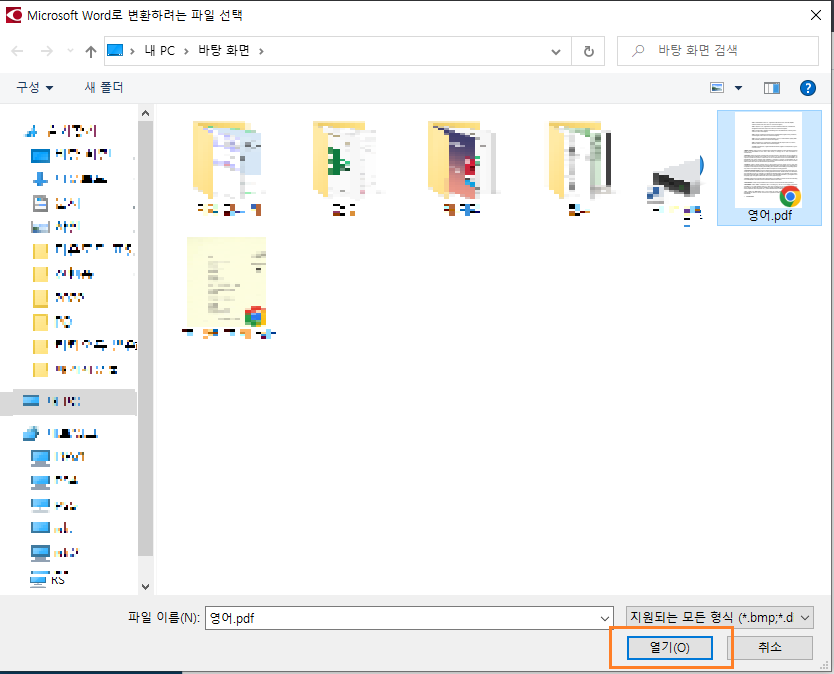Click the red app icon in title bar
Screen dimensions: 834x674
pyautogui.click(x=13, y=15)
